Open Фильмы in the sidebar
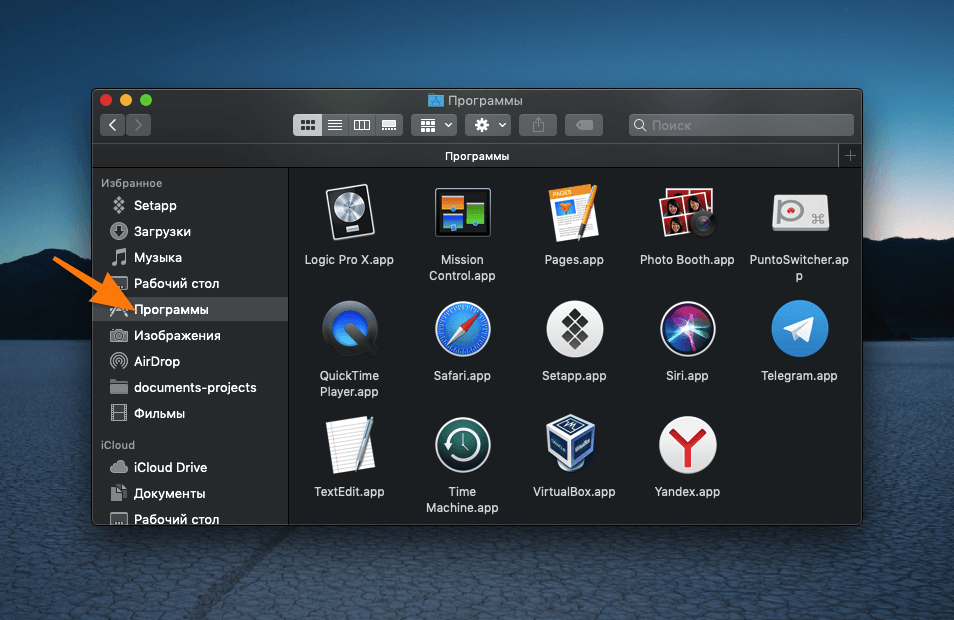 [x=190, y=414]
